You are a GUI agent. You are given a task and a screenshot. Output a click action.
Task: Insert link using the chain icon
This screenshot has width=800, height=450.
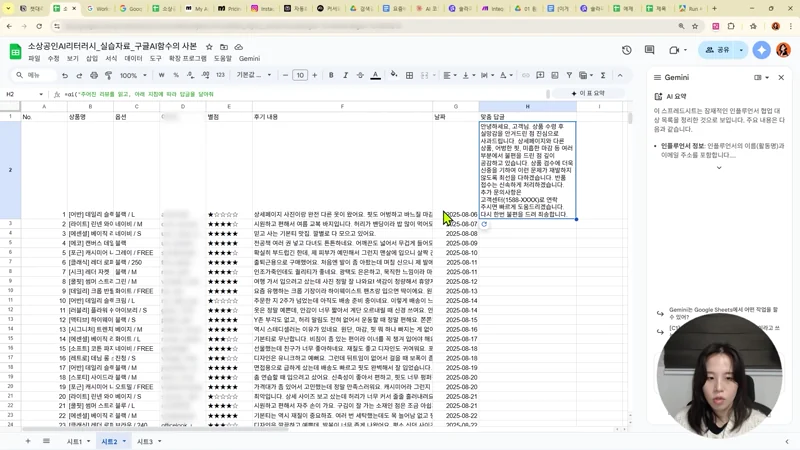526,76
